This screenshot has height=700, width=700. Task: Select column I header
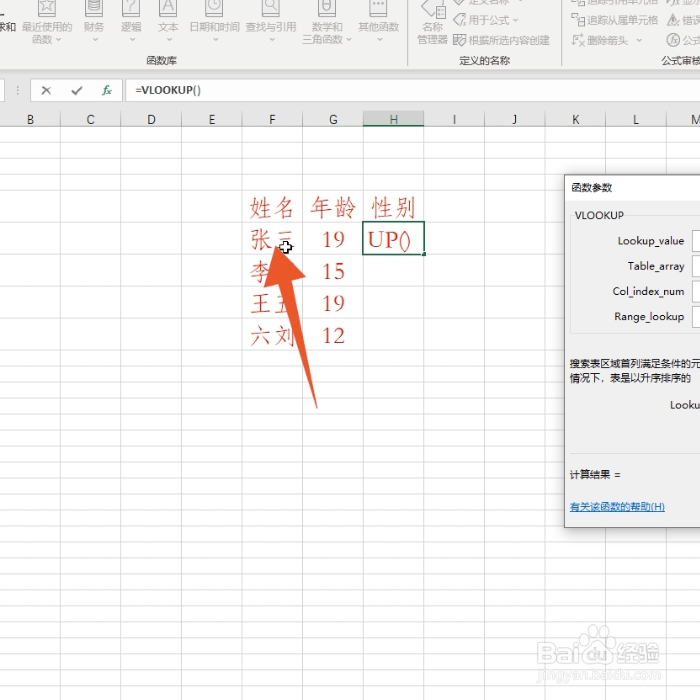pos(454,120)
